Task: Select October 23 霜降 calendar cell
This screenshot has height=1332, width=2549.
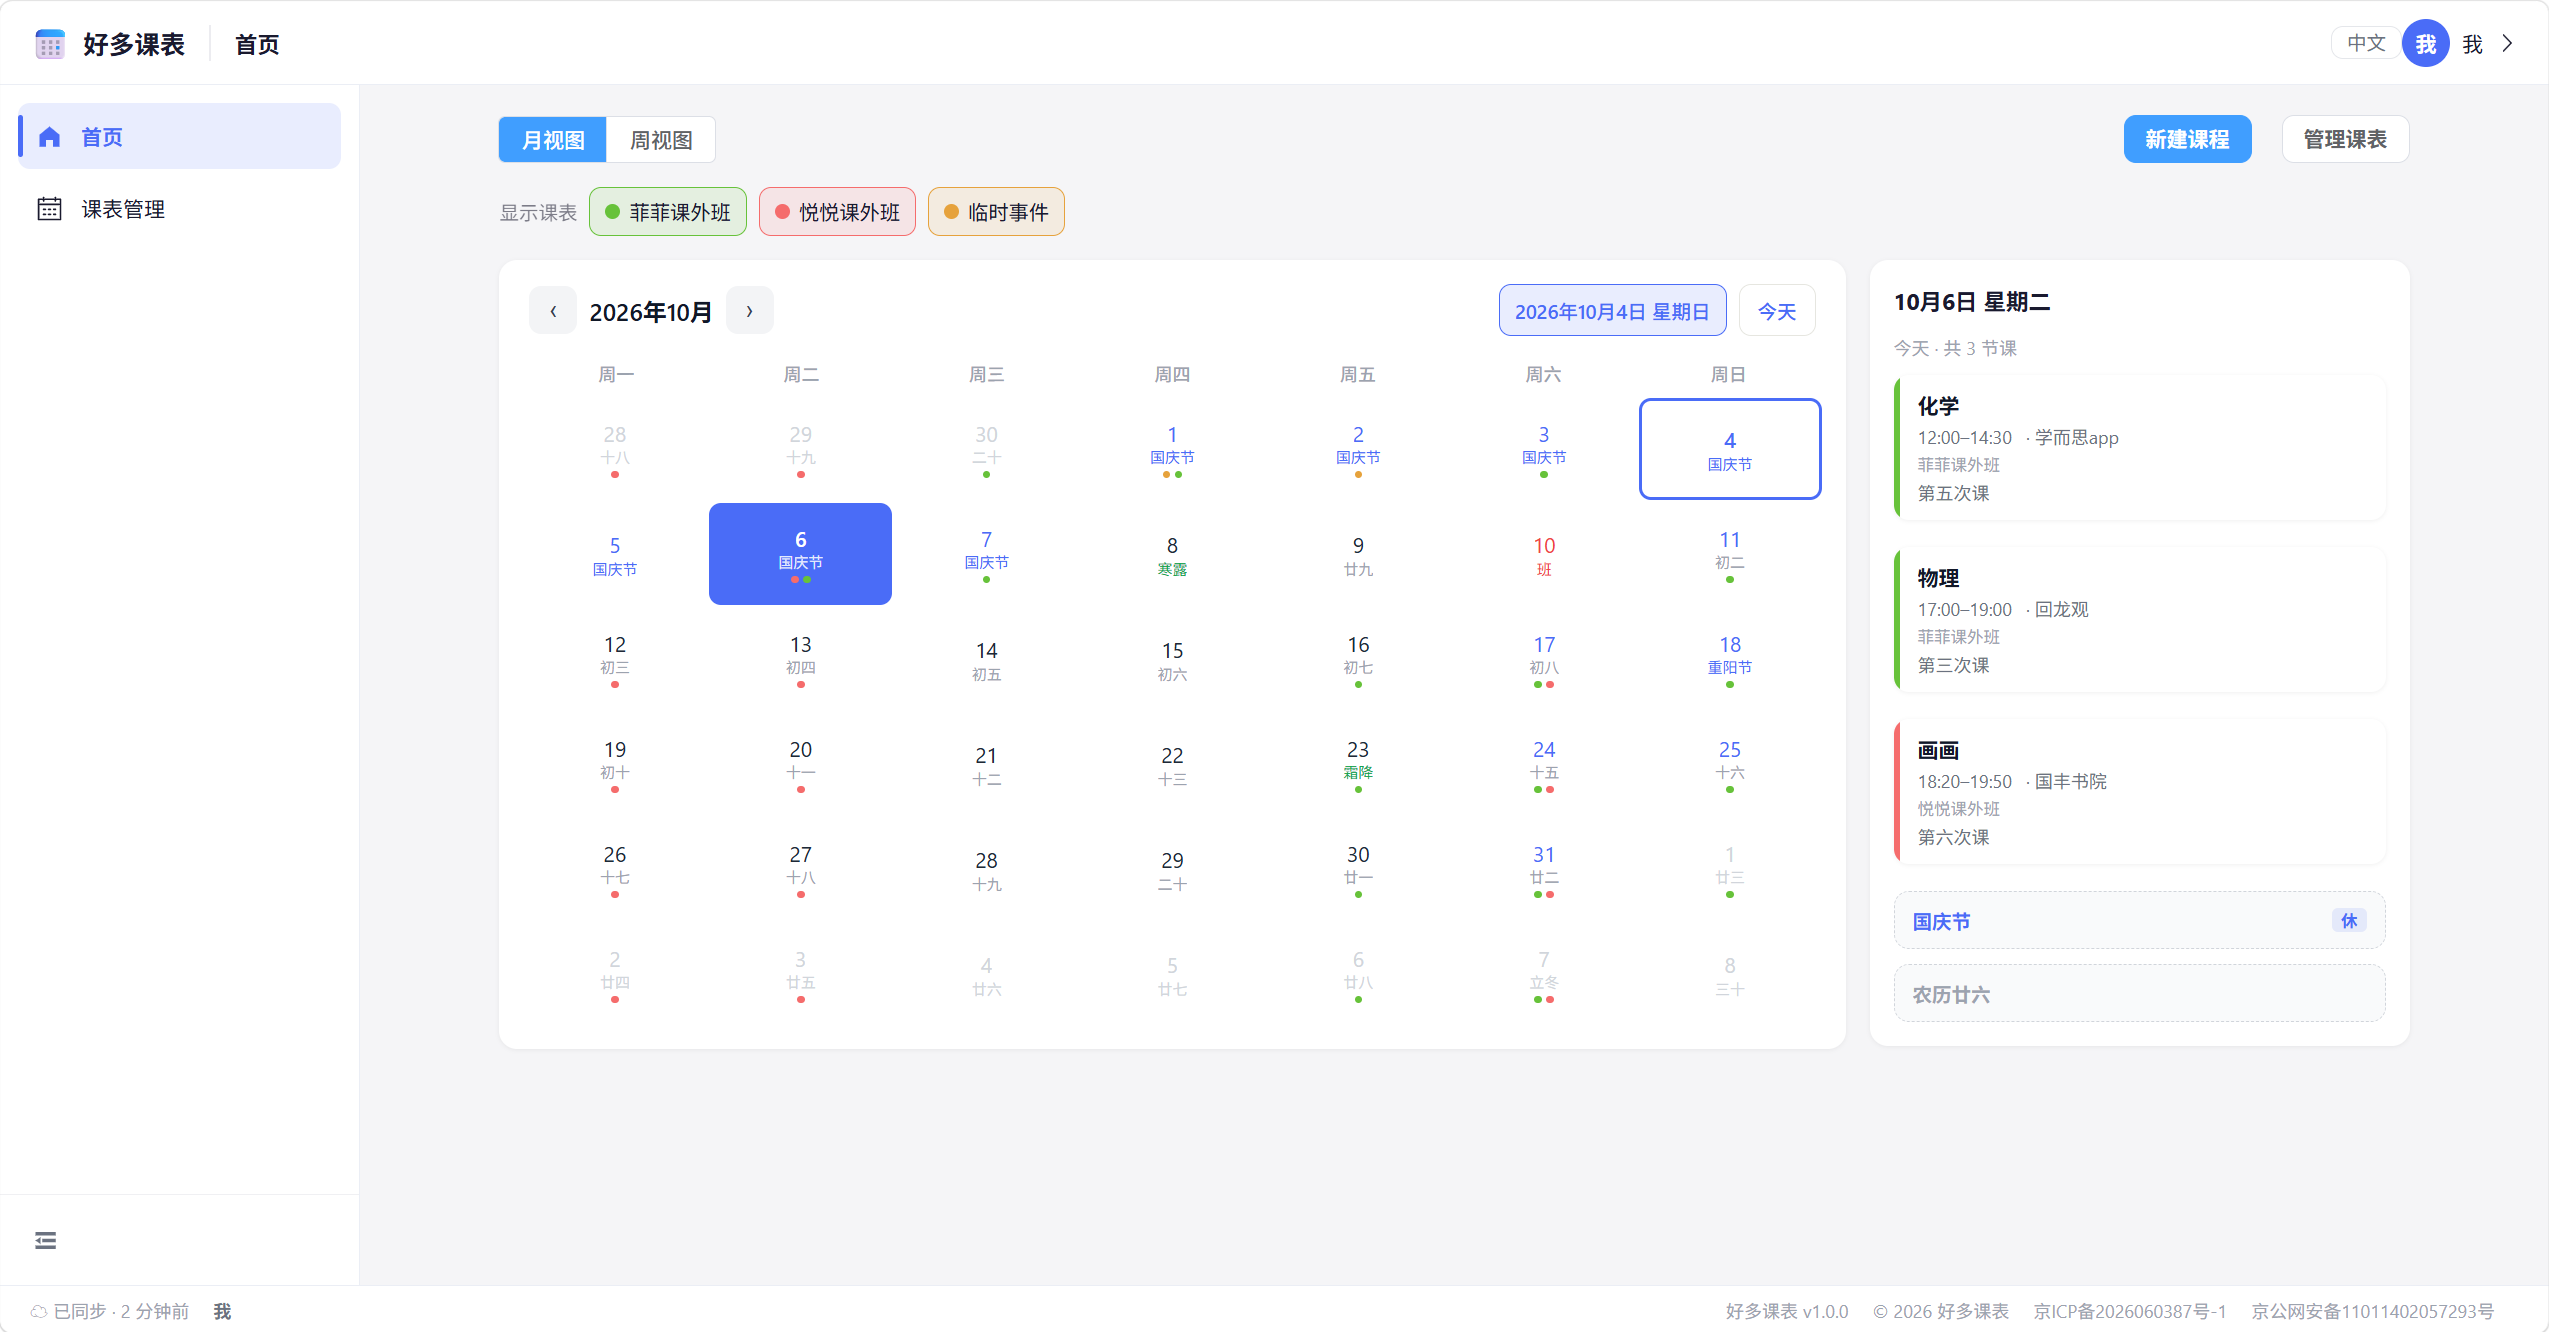Action: click(x=1358, y=764)
